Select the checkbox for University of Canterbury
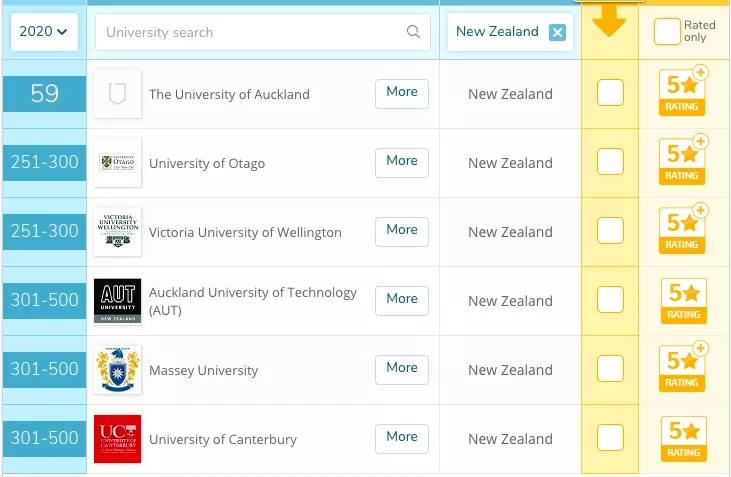This screenshot has height=477, width=731. (610, 438)
